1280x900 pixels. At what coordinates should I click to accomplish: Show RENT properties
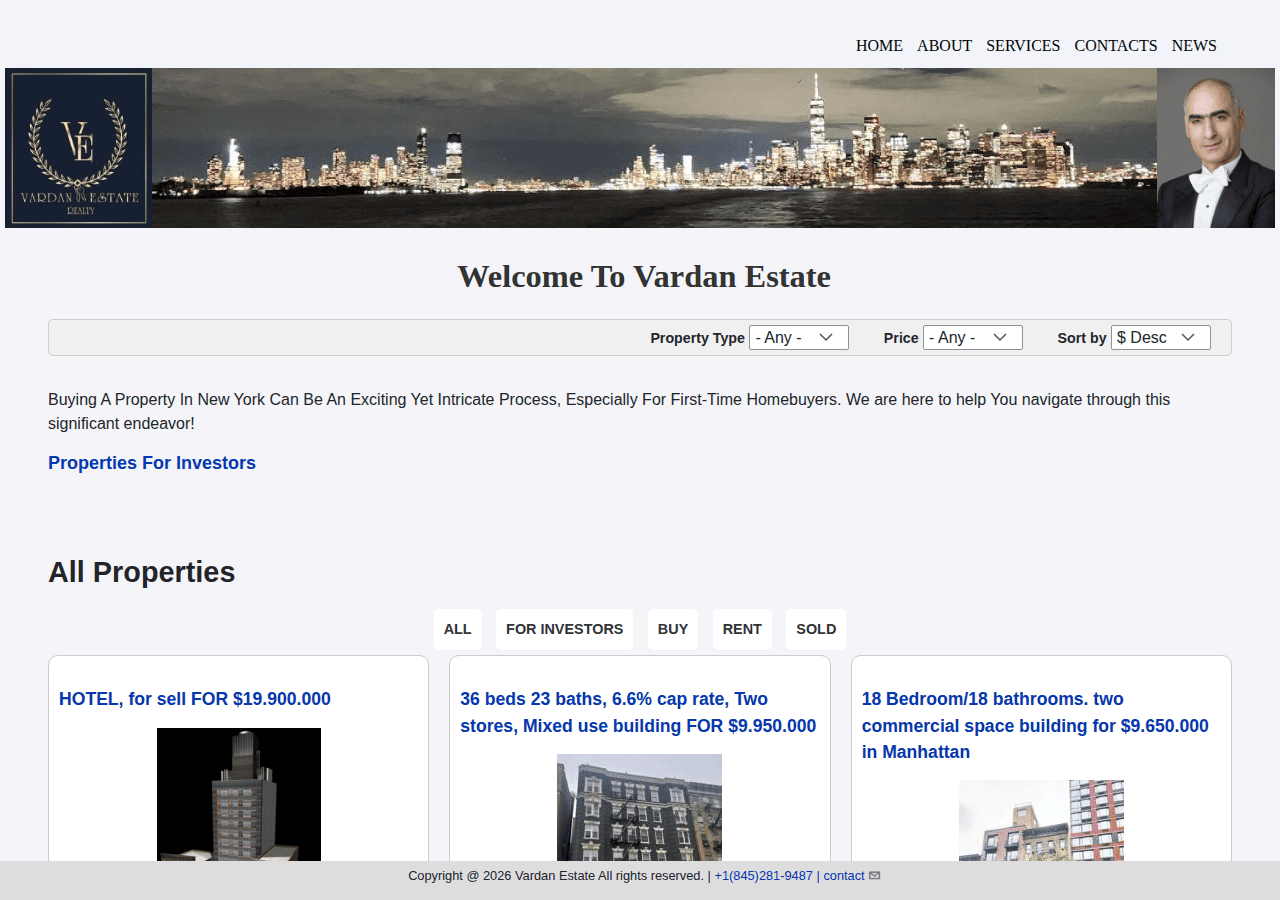click(742, 629)
